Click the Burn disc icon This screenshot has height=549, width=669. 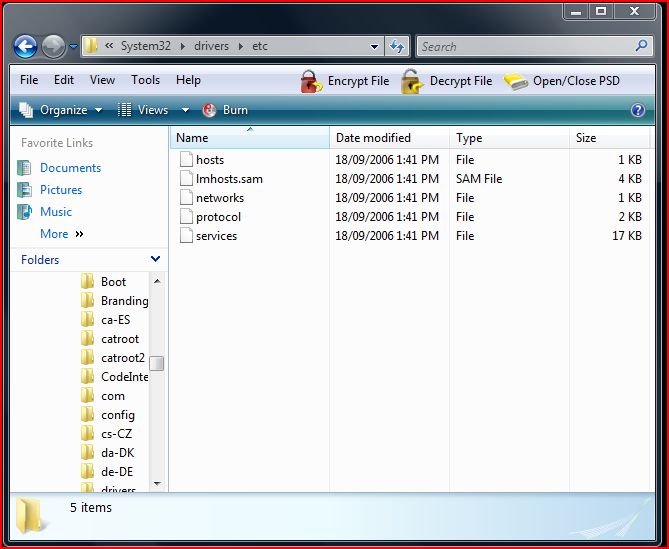pyautogui.click(x=209, y=110)
